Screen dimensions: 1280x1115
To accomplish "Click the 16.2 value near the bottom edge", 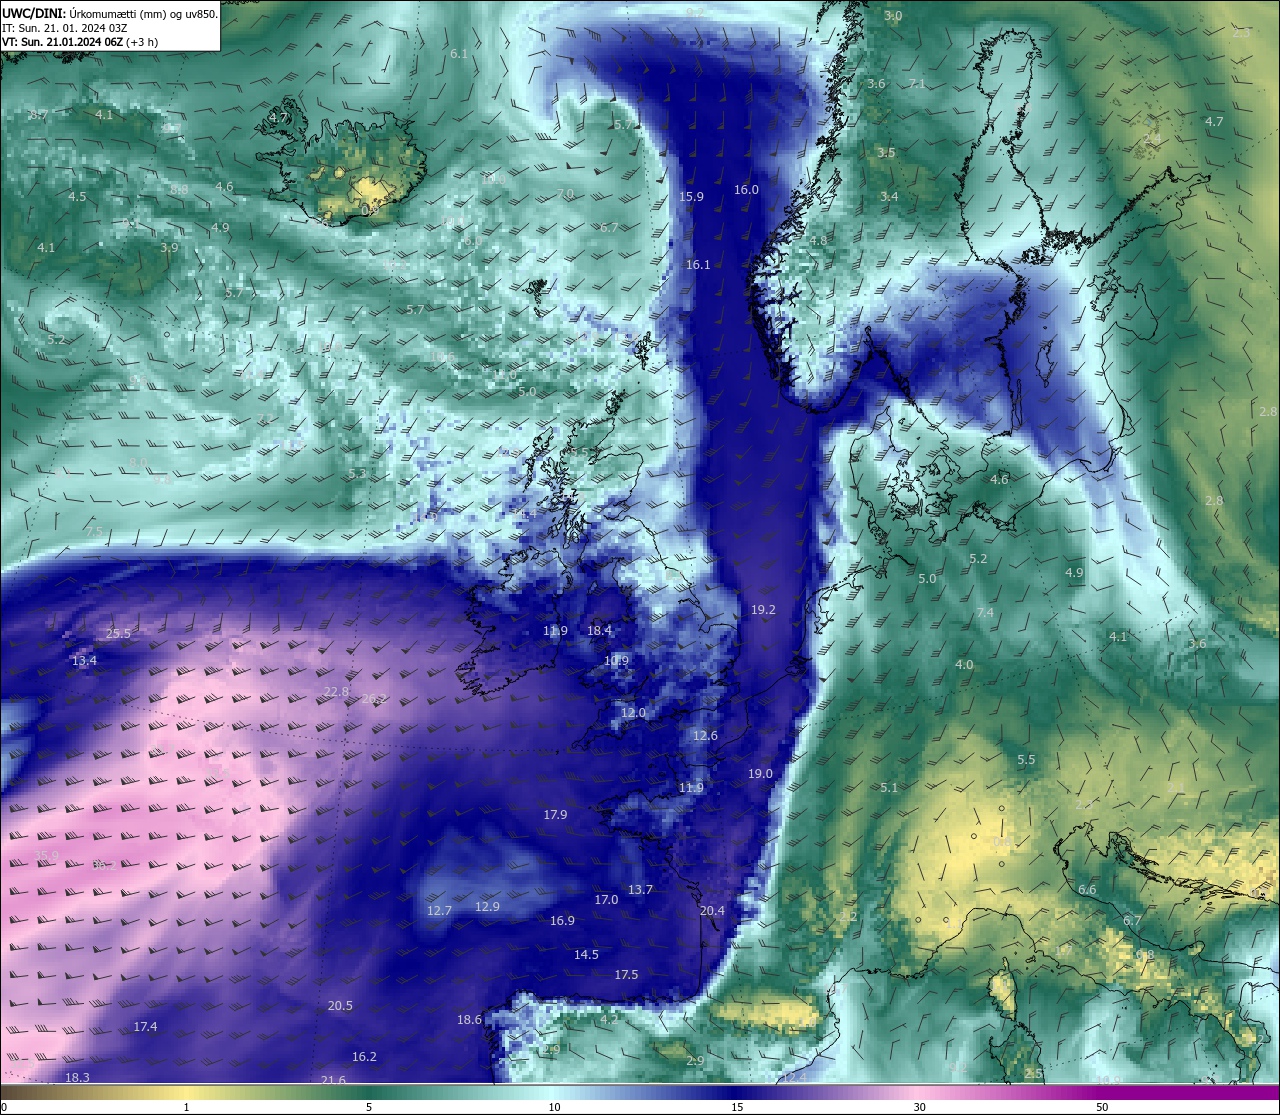I will point(364,1056).
